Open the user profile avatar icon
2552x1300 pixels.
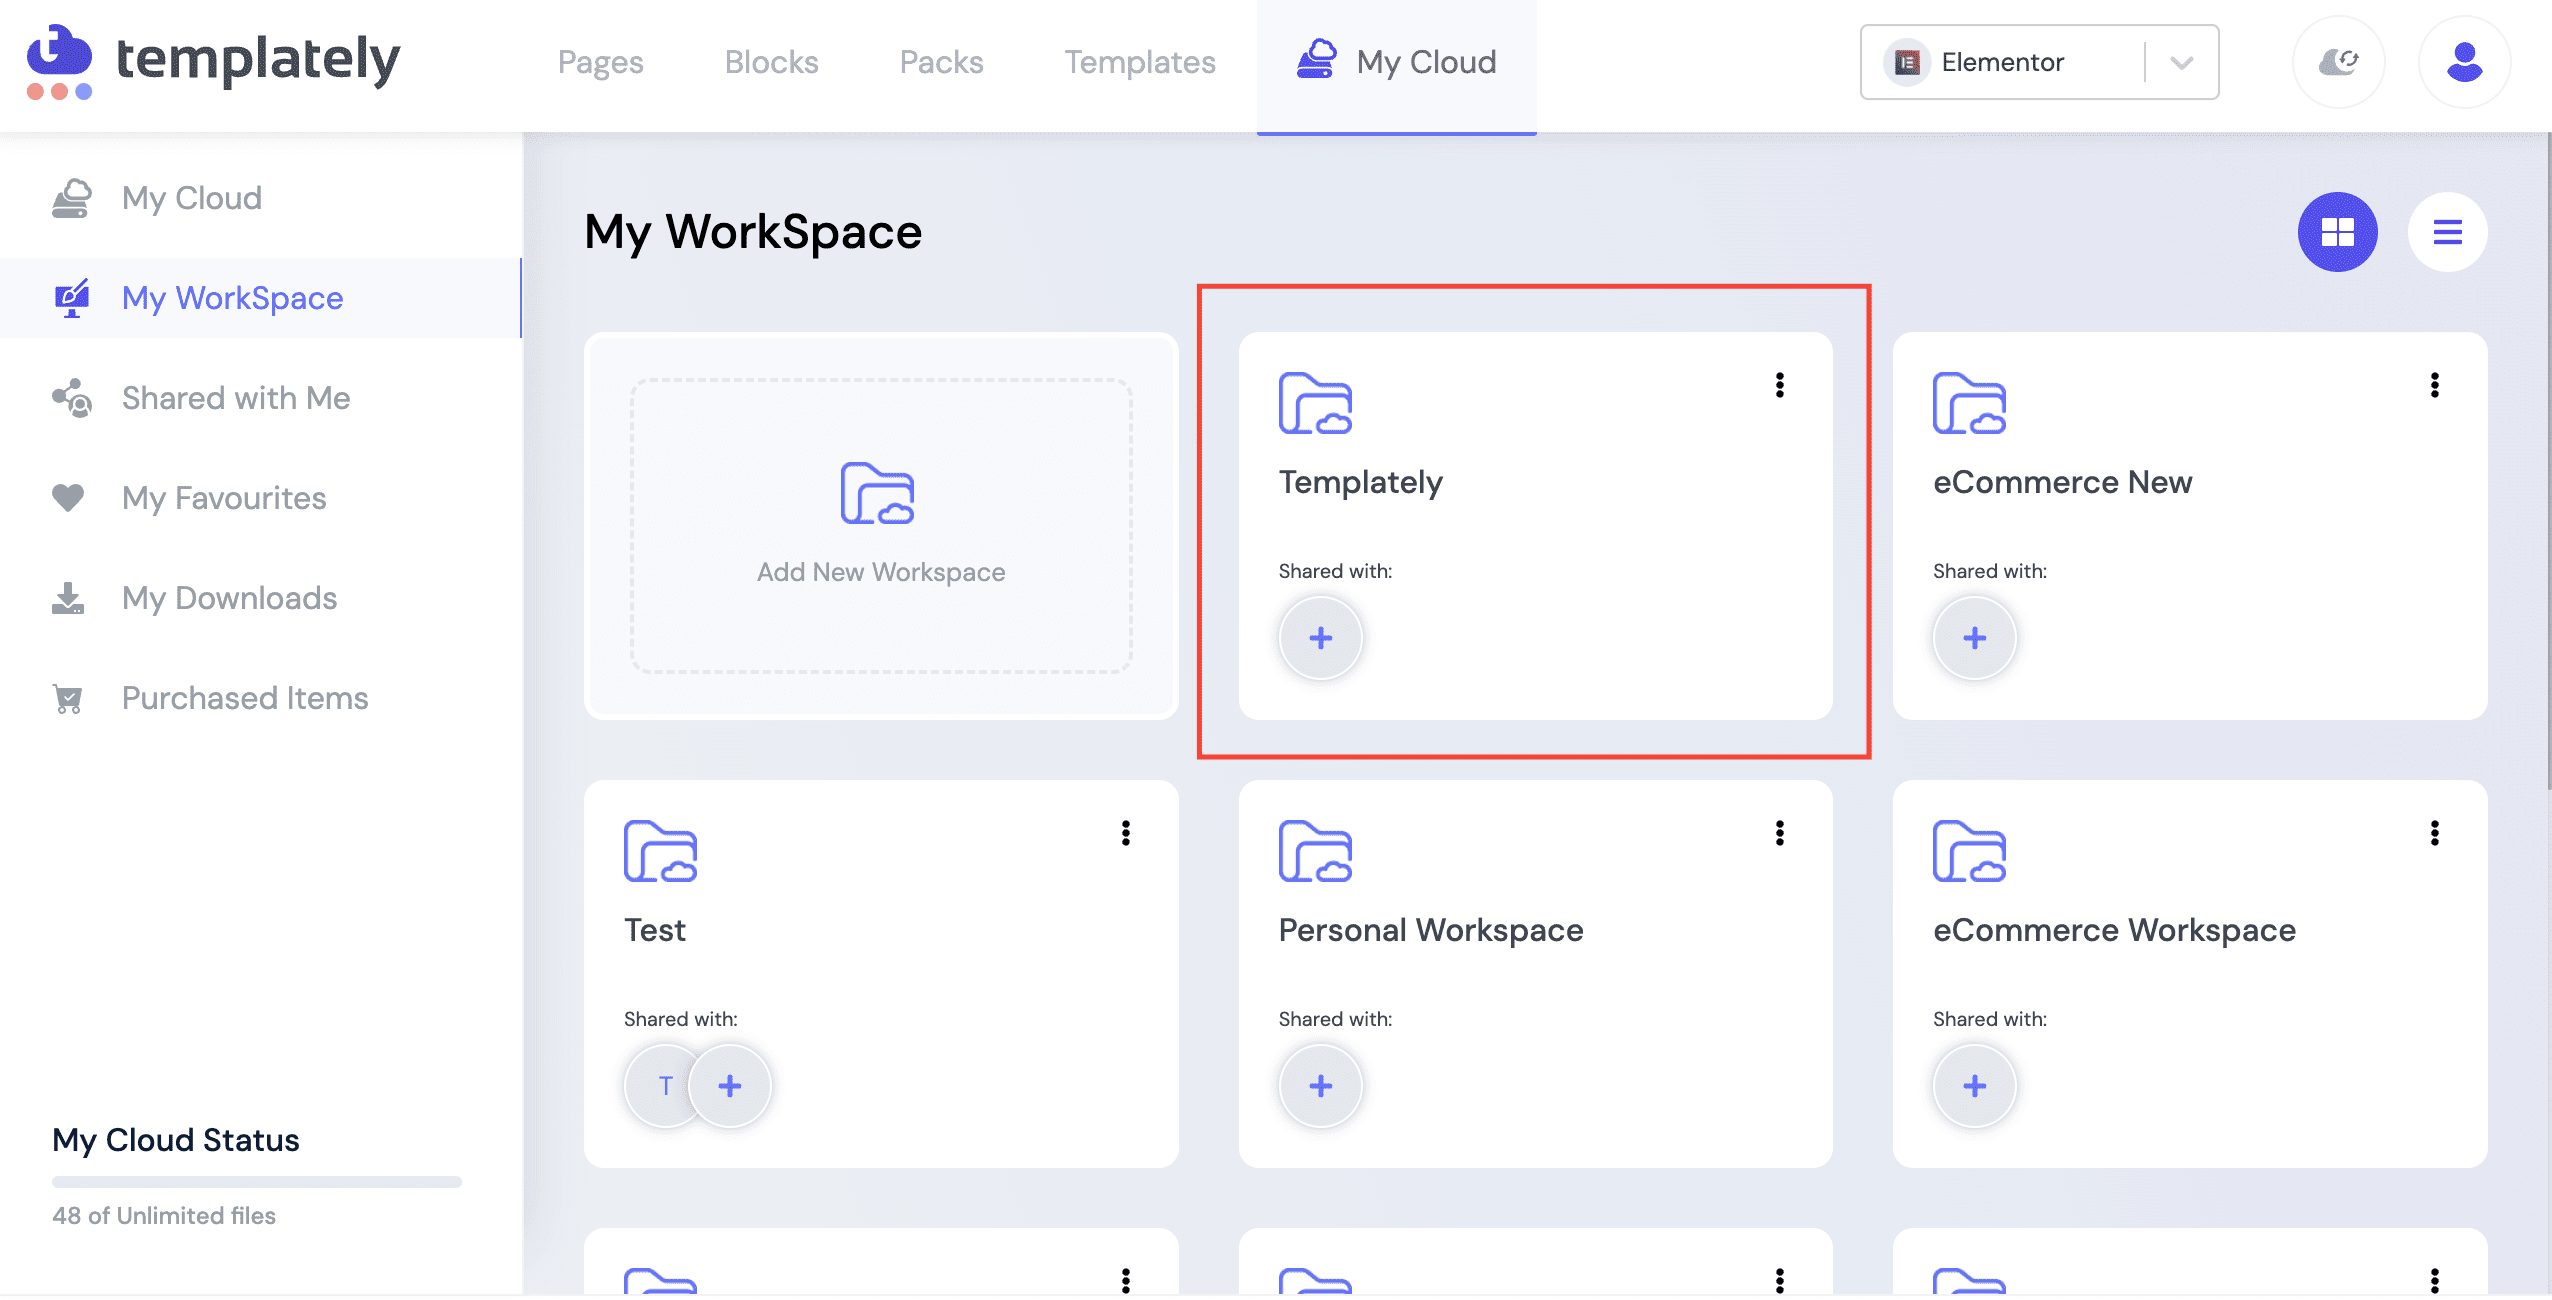click(x=2464, y=62)
